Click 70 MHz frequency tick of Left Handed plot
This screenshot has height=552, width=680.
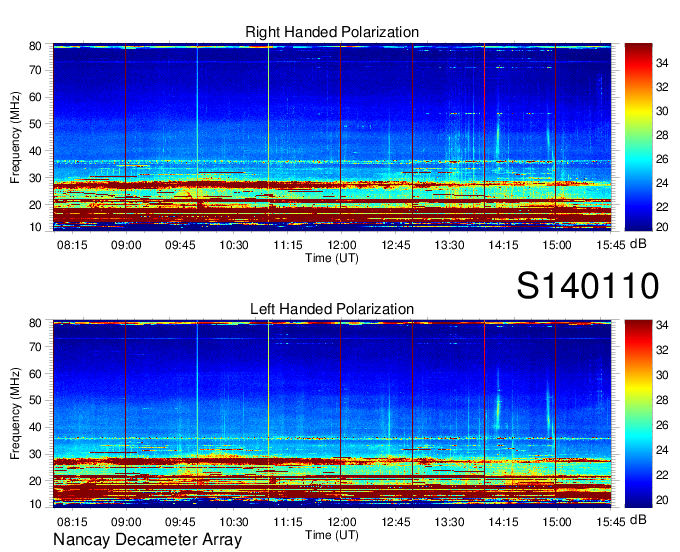coord(35,346)
